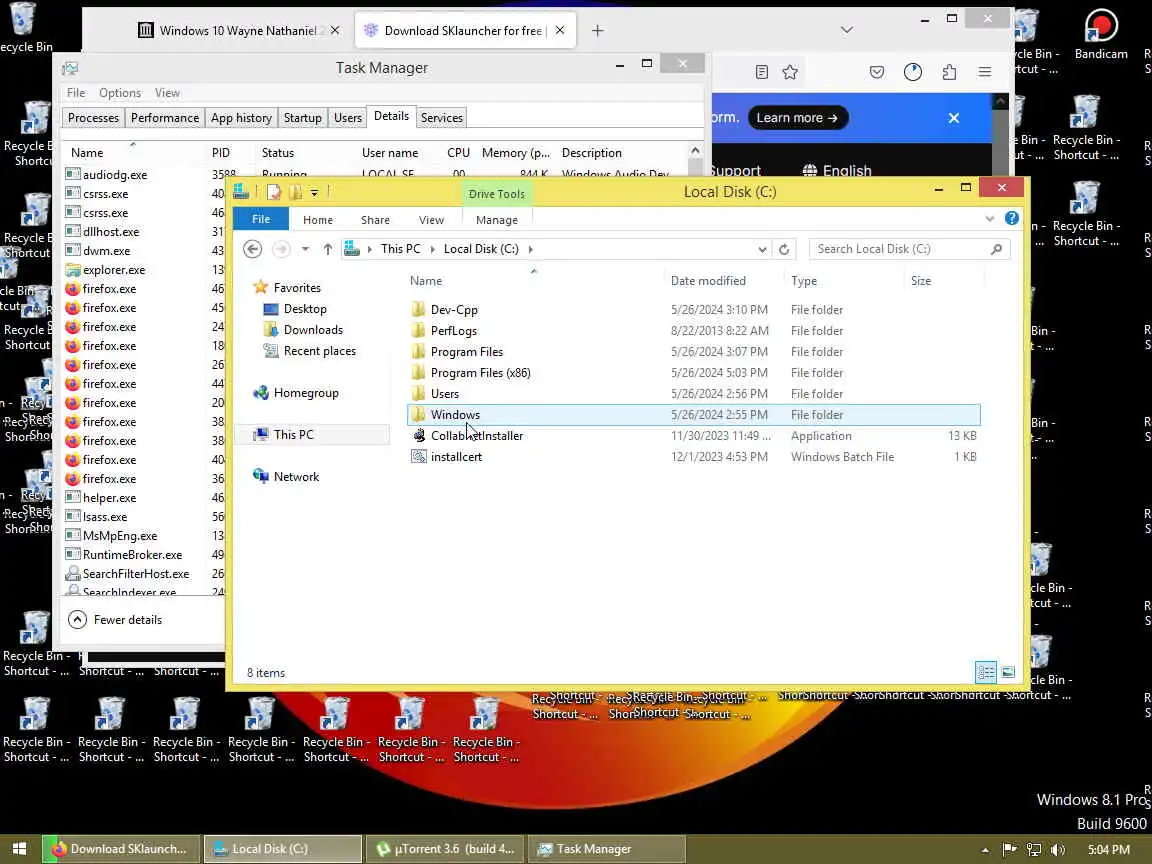Switch to the Startup tab
Image resolution: width=1152 pixels, height=864 pixels.
coord(303,118)
